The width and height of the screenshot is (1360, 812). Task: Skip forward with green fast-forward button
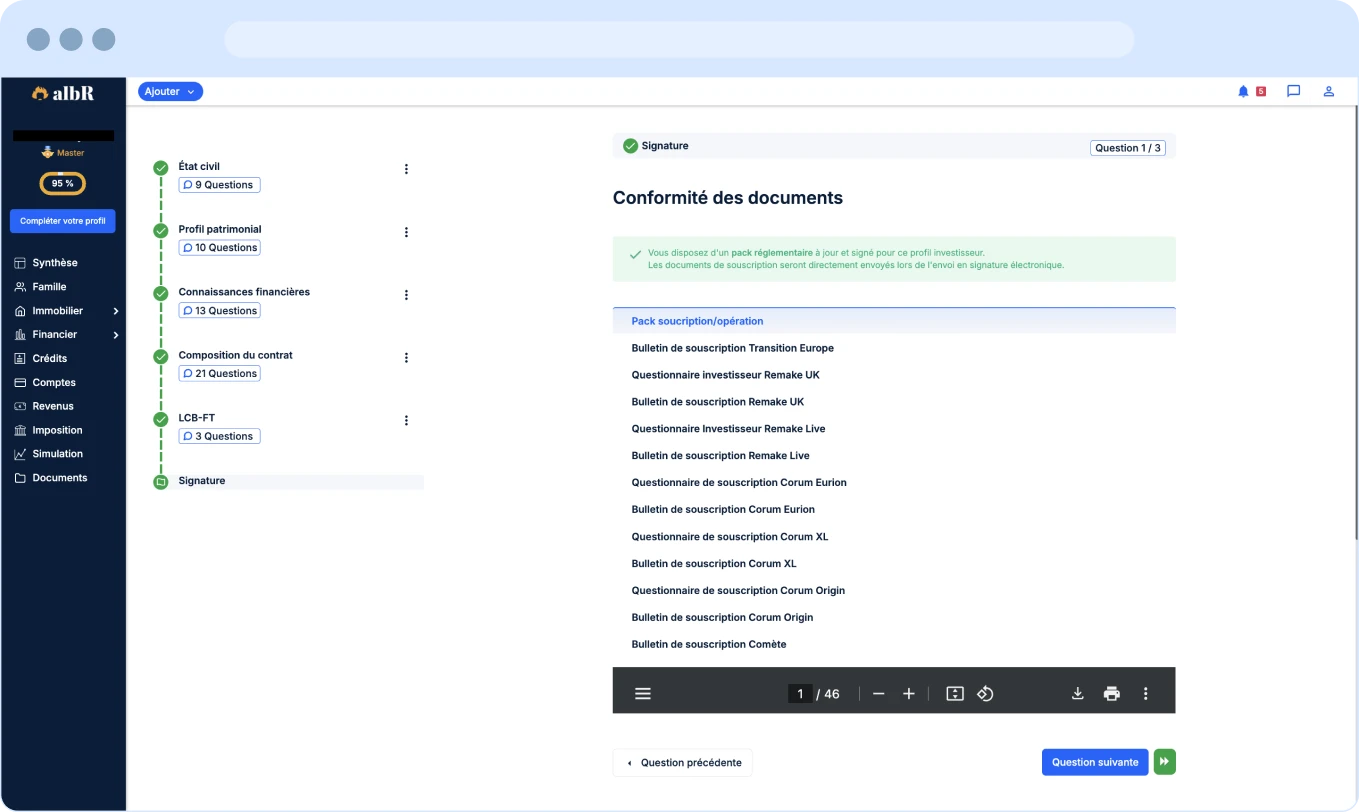(1164, 762)
